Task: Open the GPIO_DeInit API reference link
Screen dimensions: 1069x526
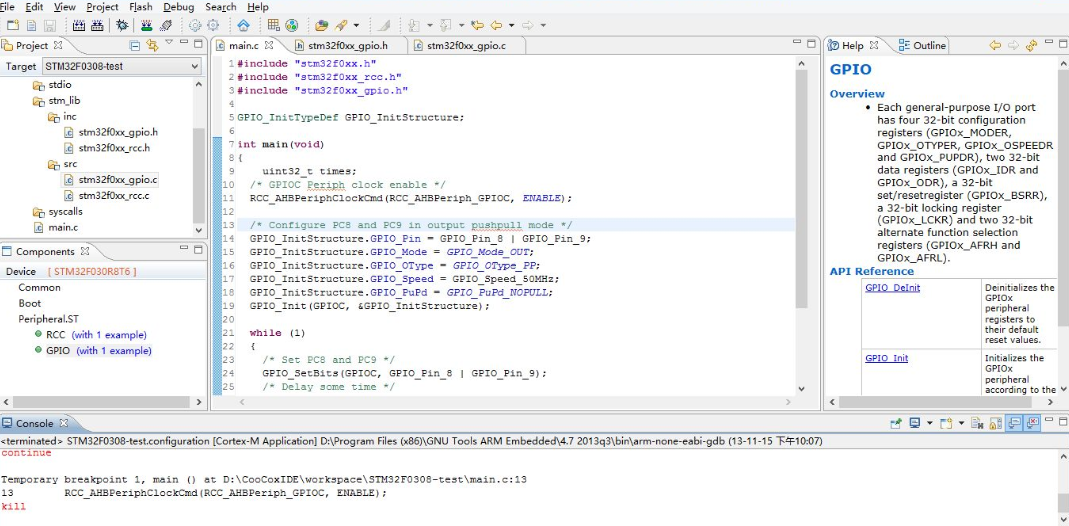Action: pyautogui.click(x=892, y=288)
